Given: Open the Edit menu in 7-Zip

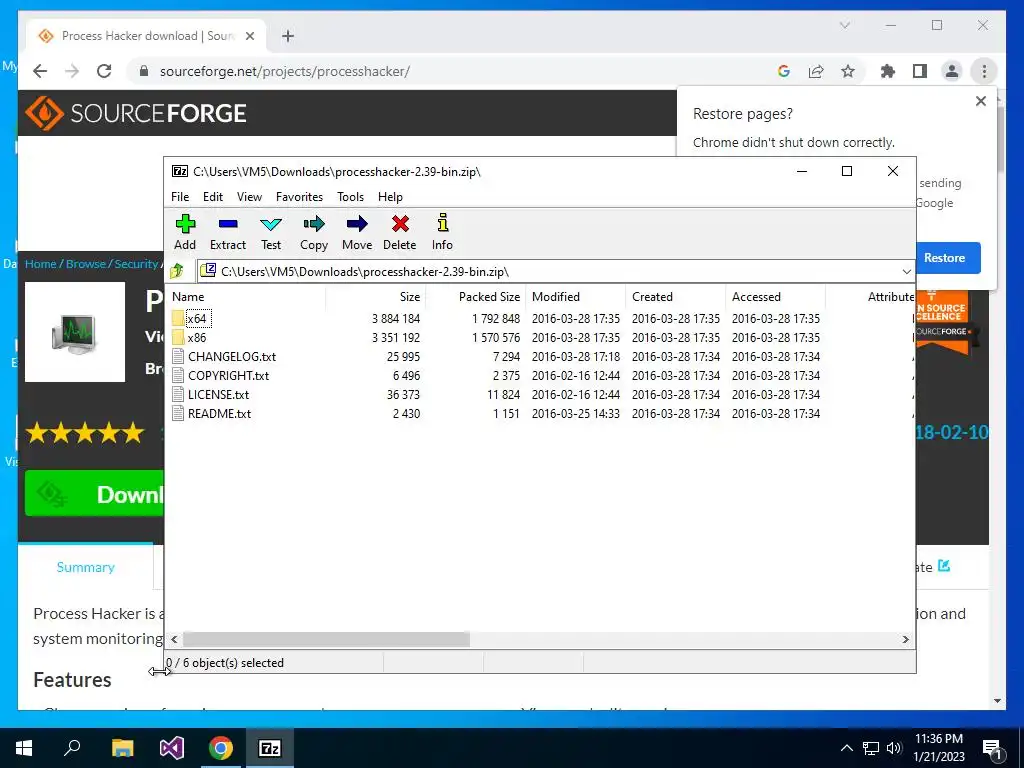Looking at the screenshot, I should [x=213, y=197].
